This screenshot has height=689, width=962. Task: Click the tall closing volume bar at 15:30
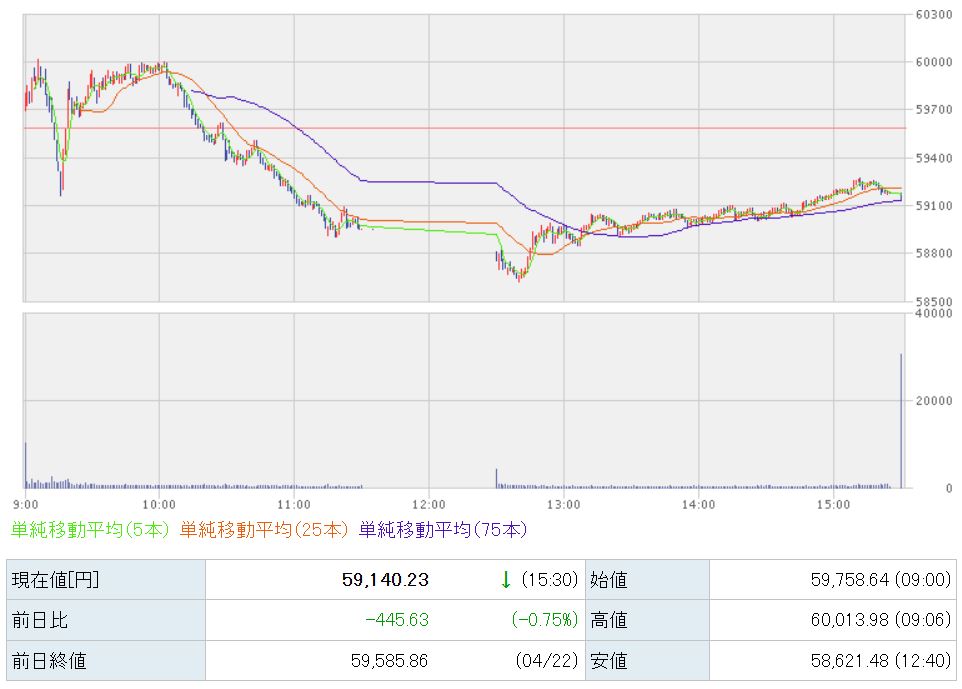pos(901,422)
